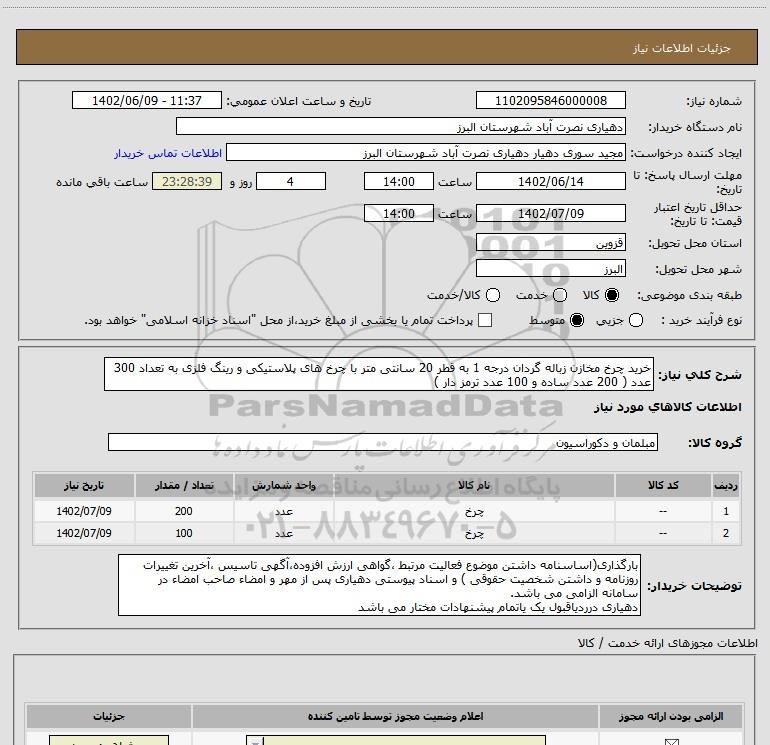The image size is (770, 745).
Task: Select the خدمت radio button
Action: pyautogui.click(x=560, y=295)
